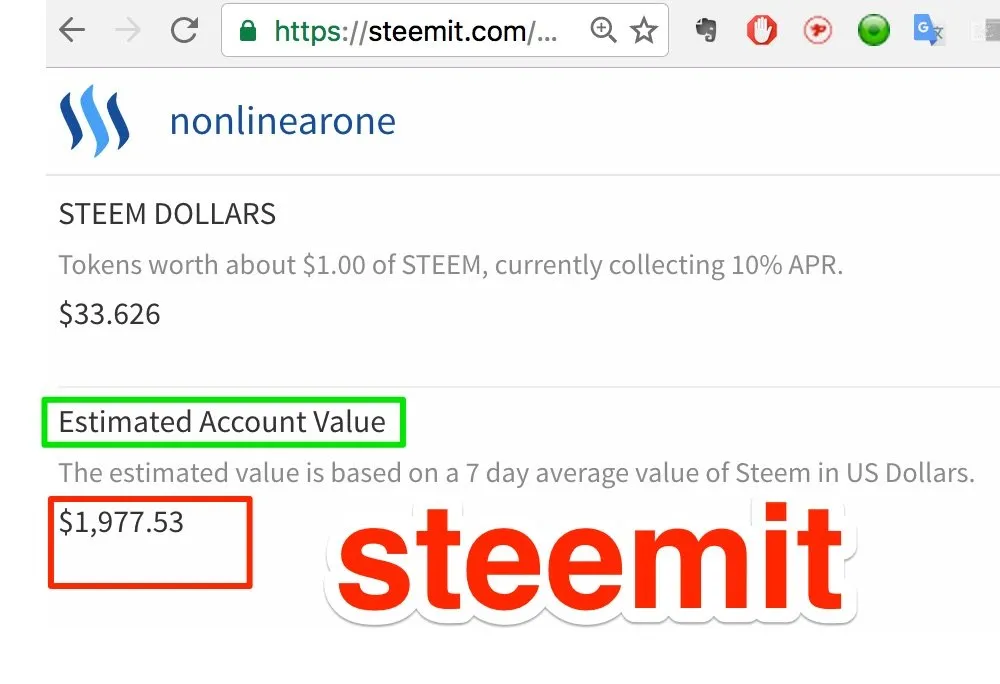The height and width of the screenshot is (684, 1000).
Task: Click the red circular extension icon
Action: (x=817, y=30)
